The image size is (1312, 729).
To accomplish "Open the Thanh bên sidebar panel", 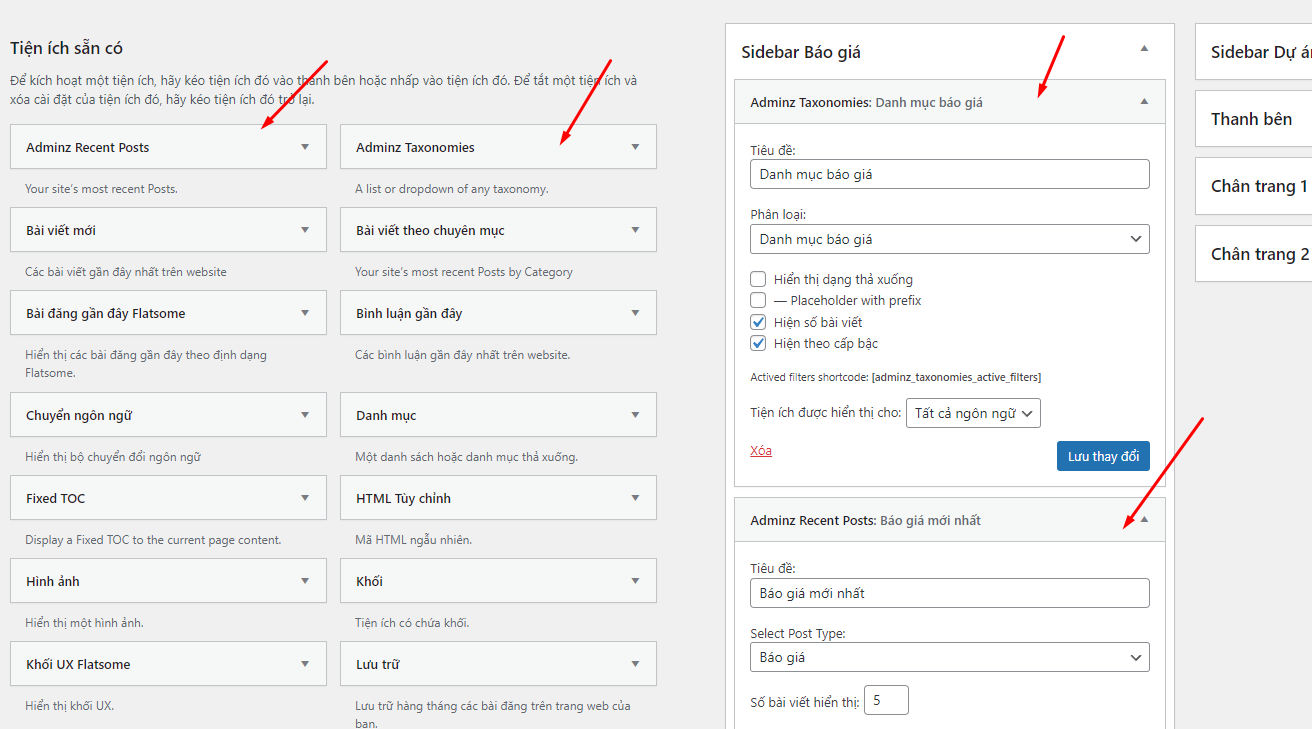I will pyautogui.click(x=1252, y=119).
